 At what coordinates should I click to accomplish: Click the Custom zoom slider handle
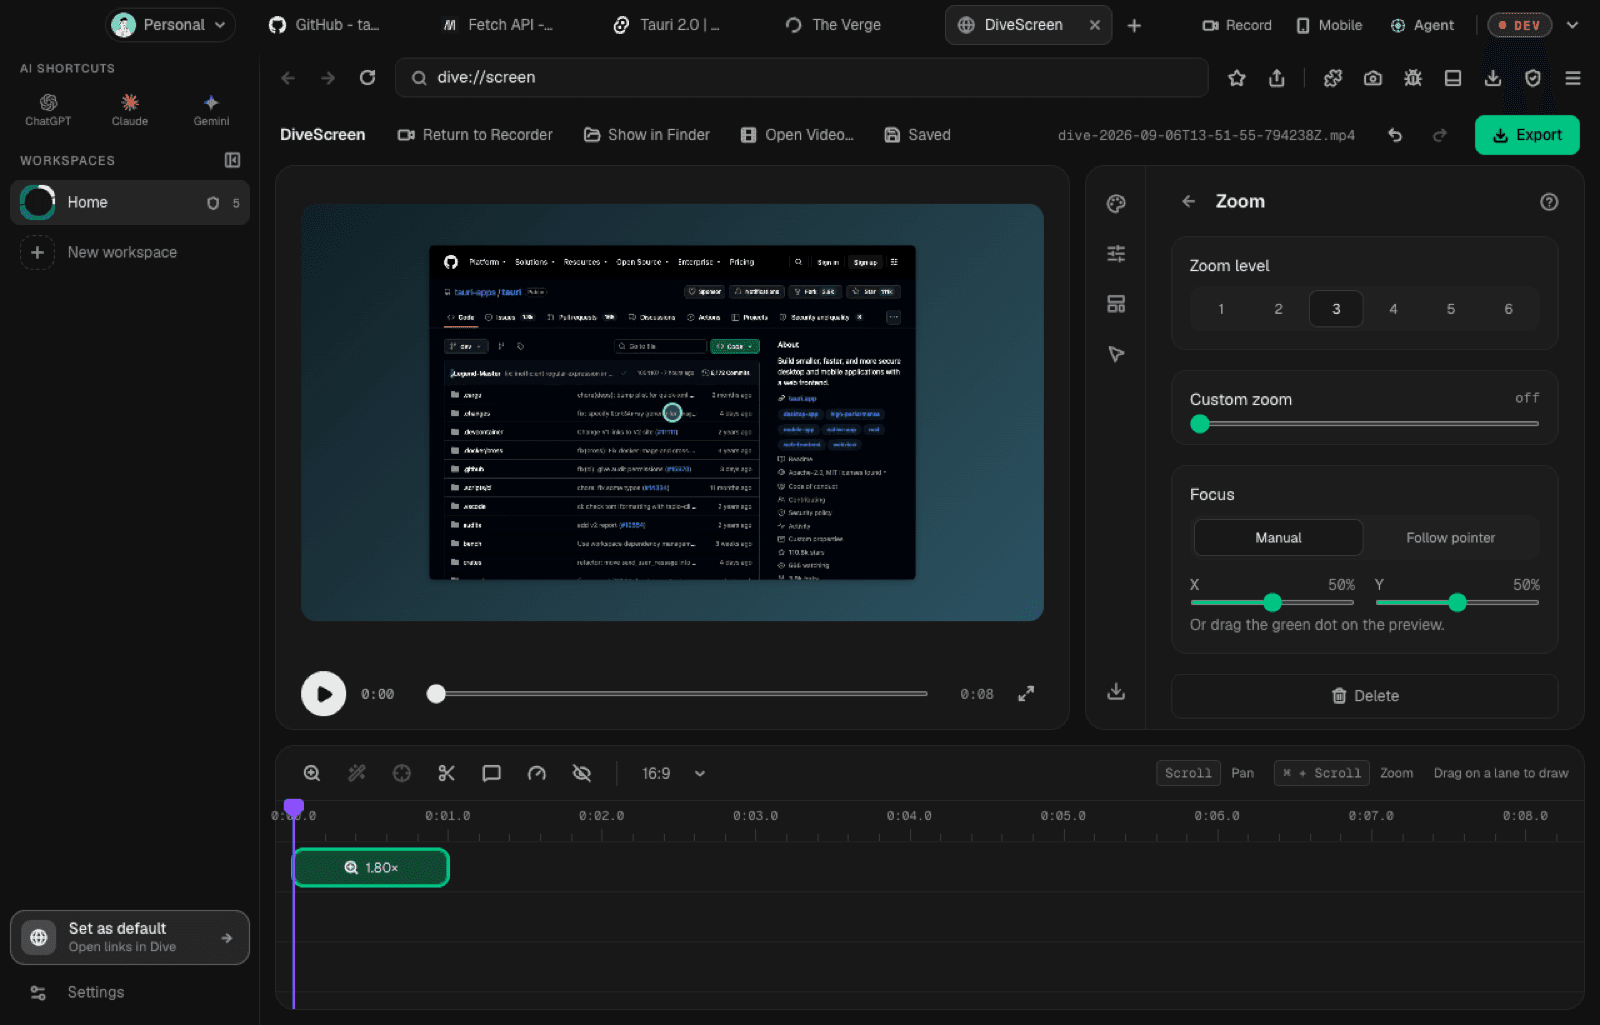pyautogui.click(x=1200, y=424)
